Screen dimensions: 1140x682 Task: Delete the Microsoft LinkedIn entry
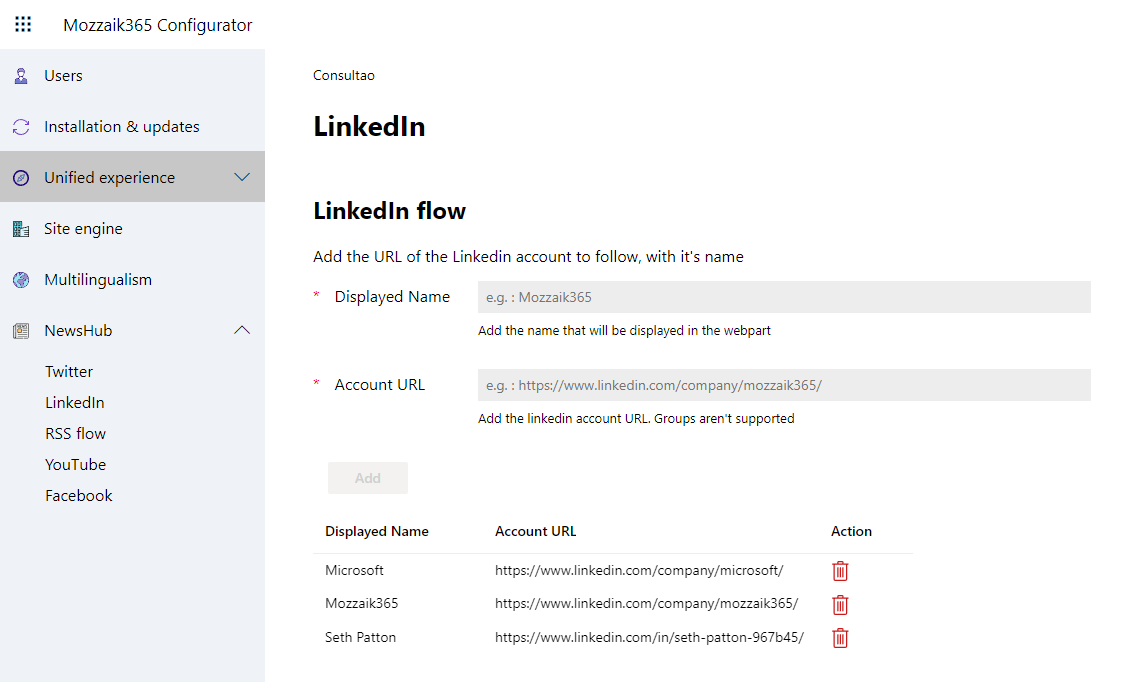(x=840, y=571)
